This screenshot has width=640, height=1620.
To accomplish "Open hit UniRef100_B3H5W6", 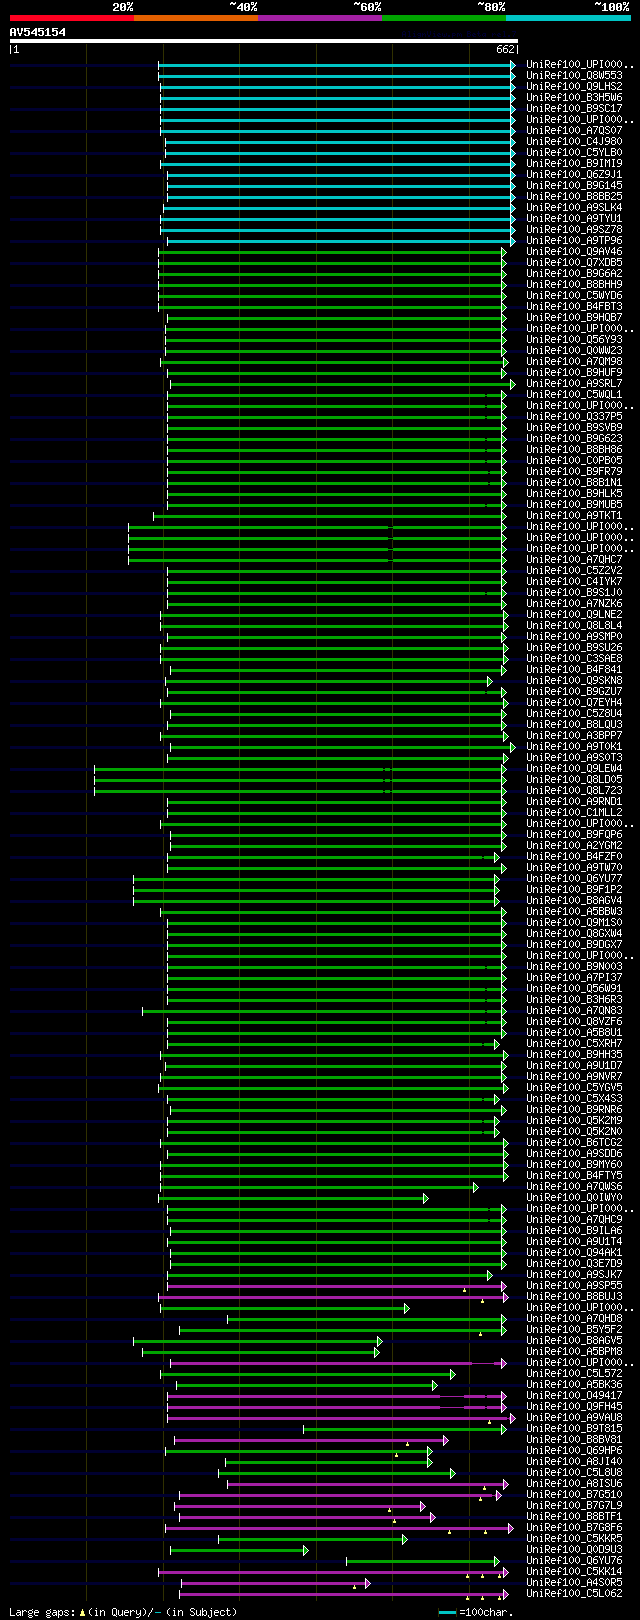I will pyautogui.click(x=574, y=97).
